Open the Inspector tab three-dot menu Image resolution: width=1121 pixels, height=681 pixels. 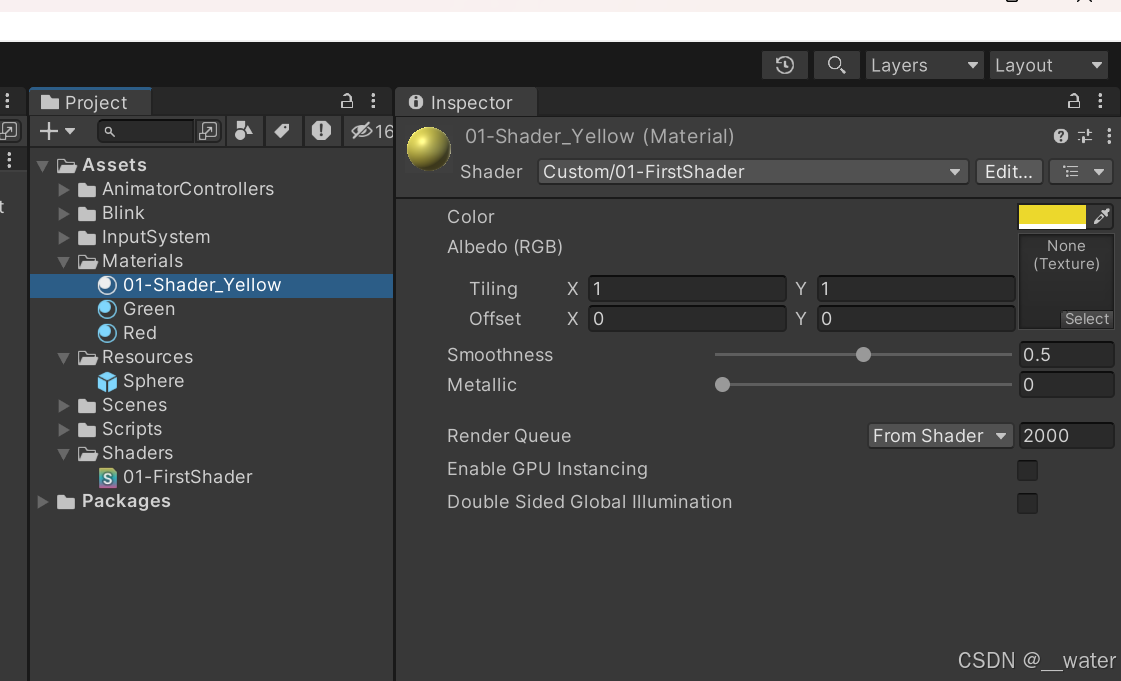(1100, 101)
